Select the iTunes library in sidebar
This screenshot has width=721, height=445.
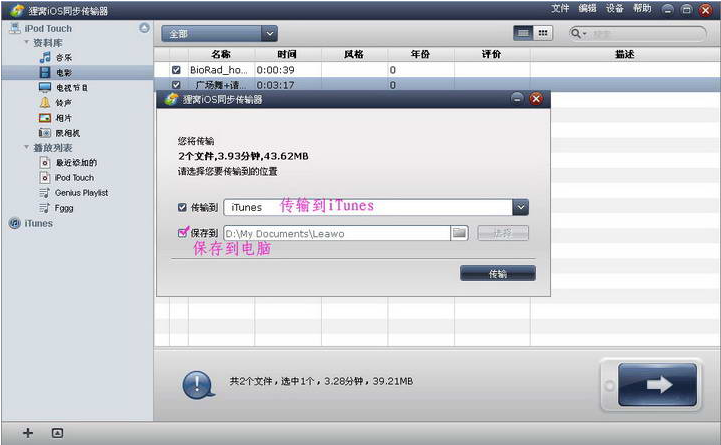point(39,223)
